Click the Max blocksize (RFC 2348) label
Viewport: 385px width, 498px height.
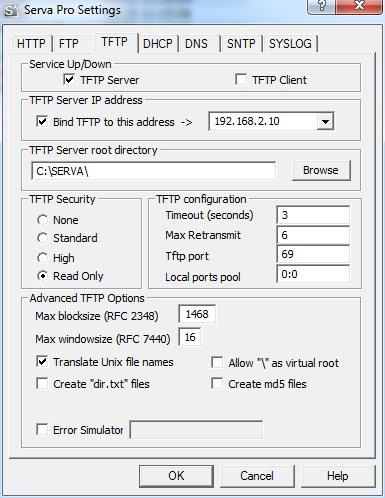(97, 316)
